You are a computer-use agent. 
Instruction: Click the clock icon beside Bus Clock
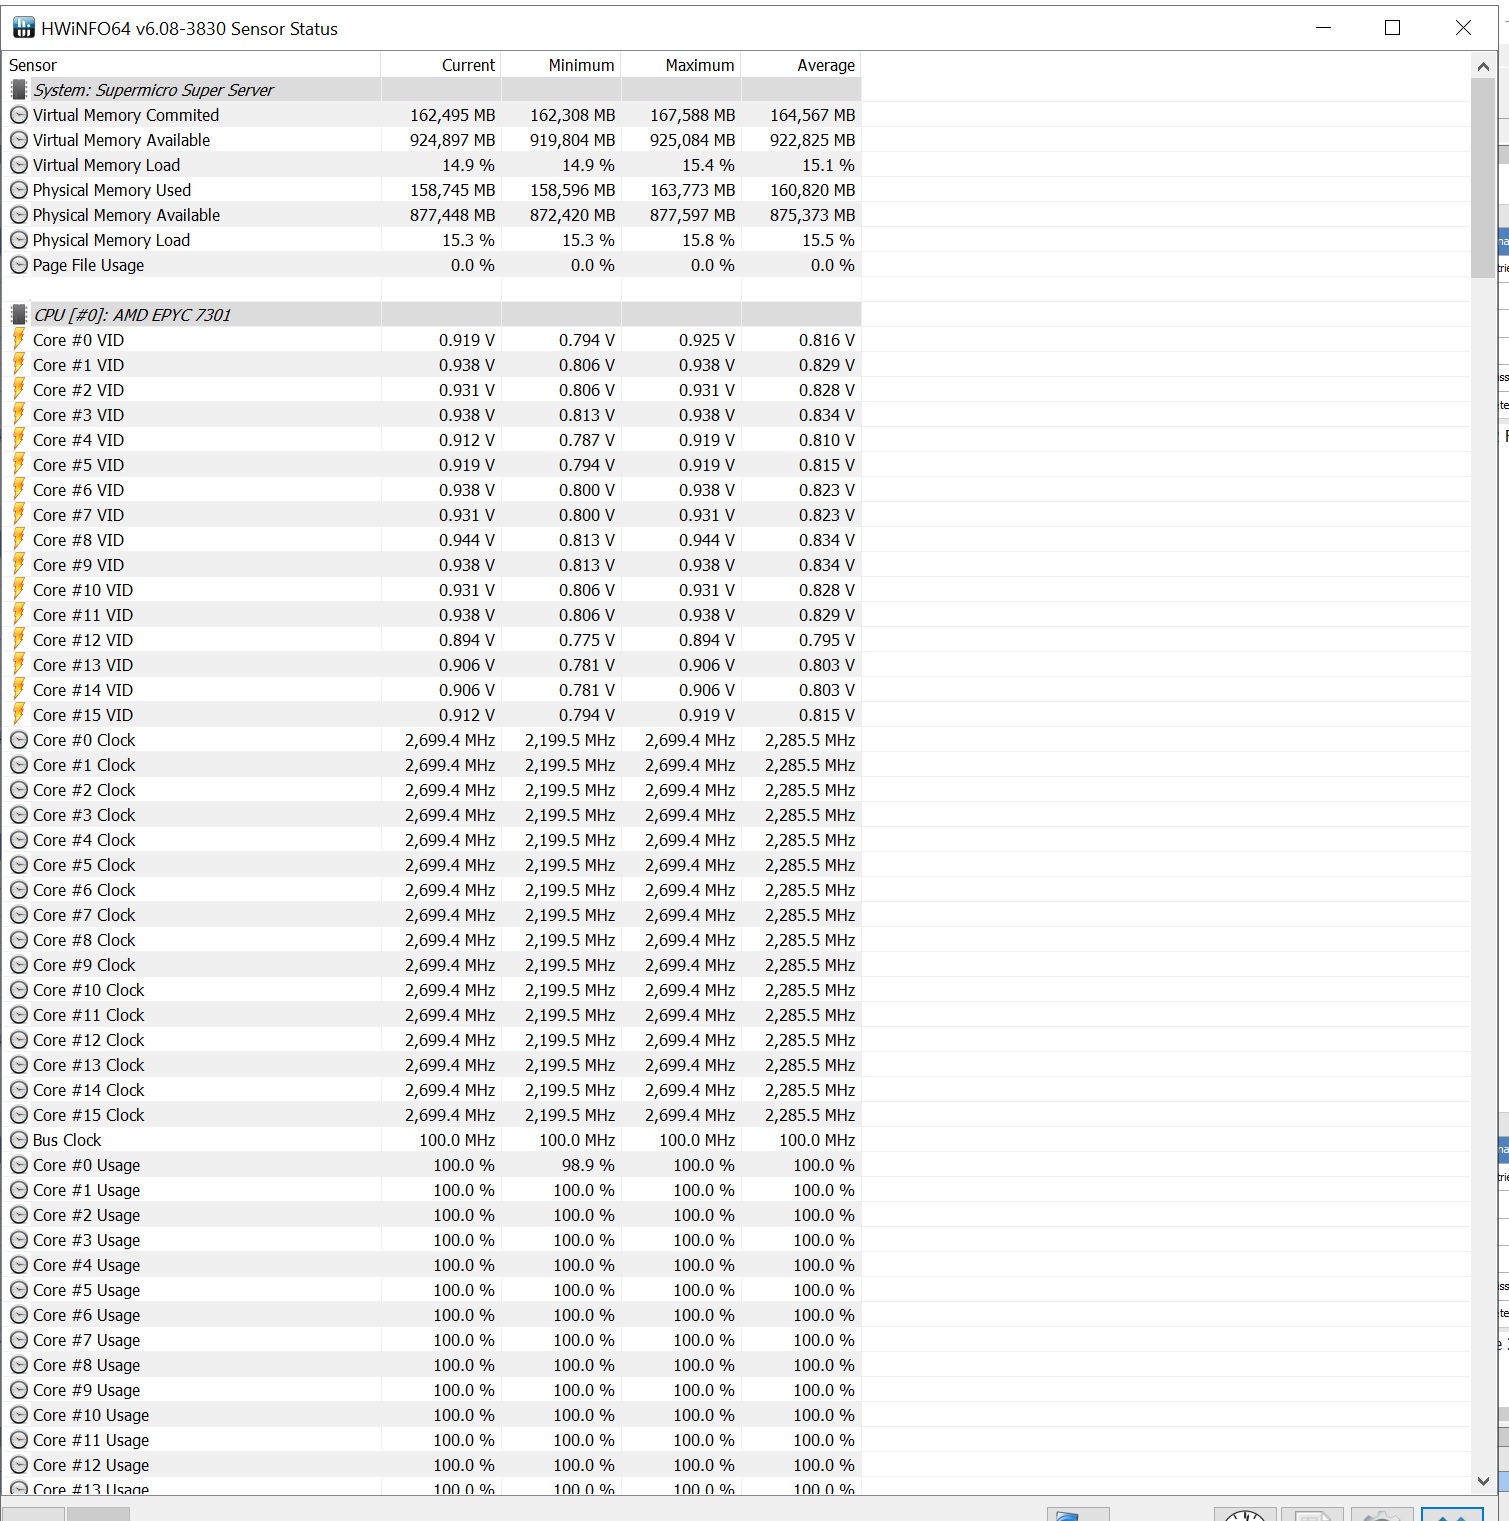19,1140
